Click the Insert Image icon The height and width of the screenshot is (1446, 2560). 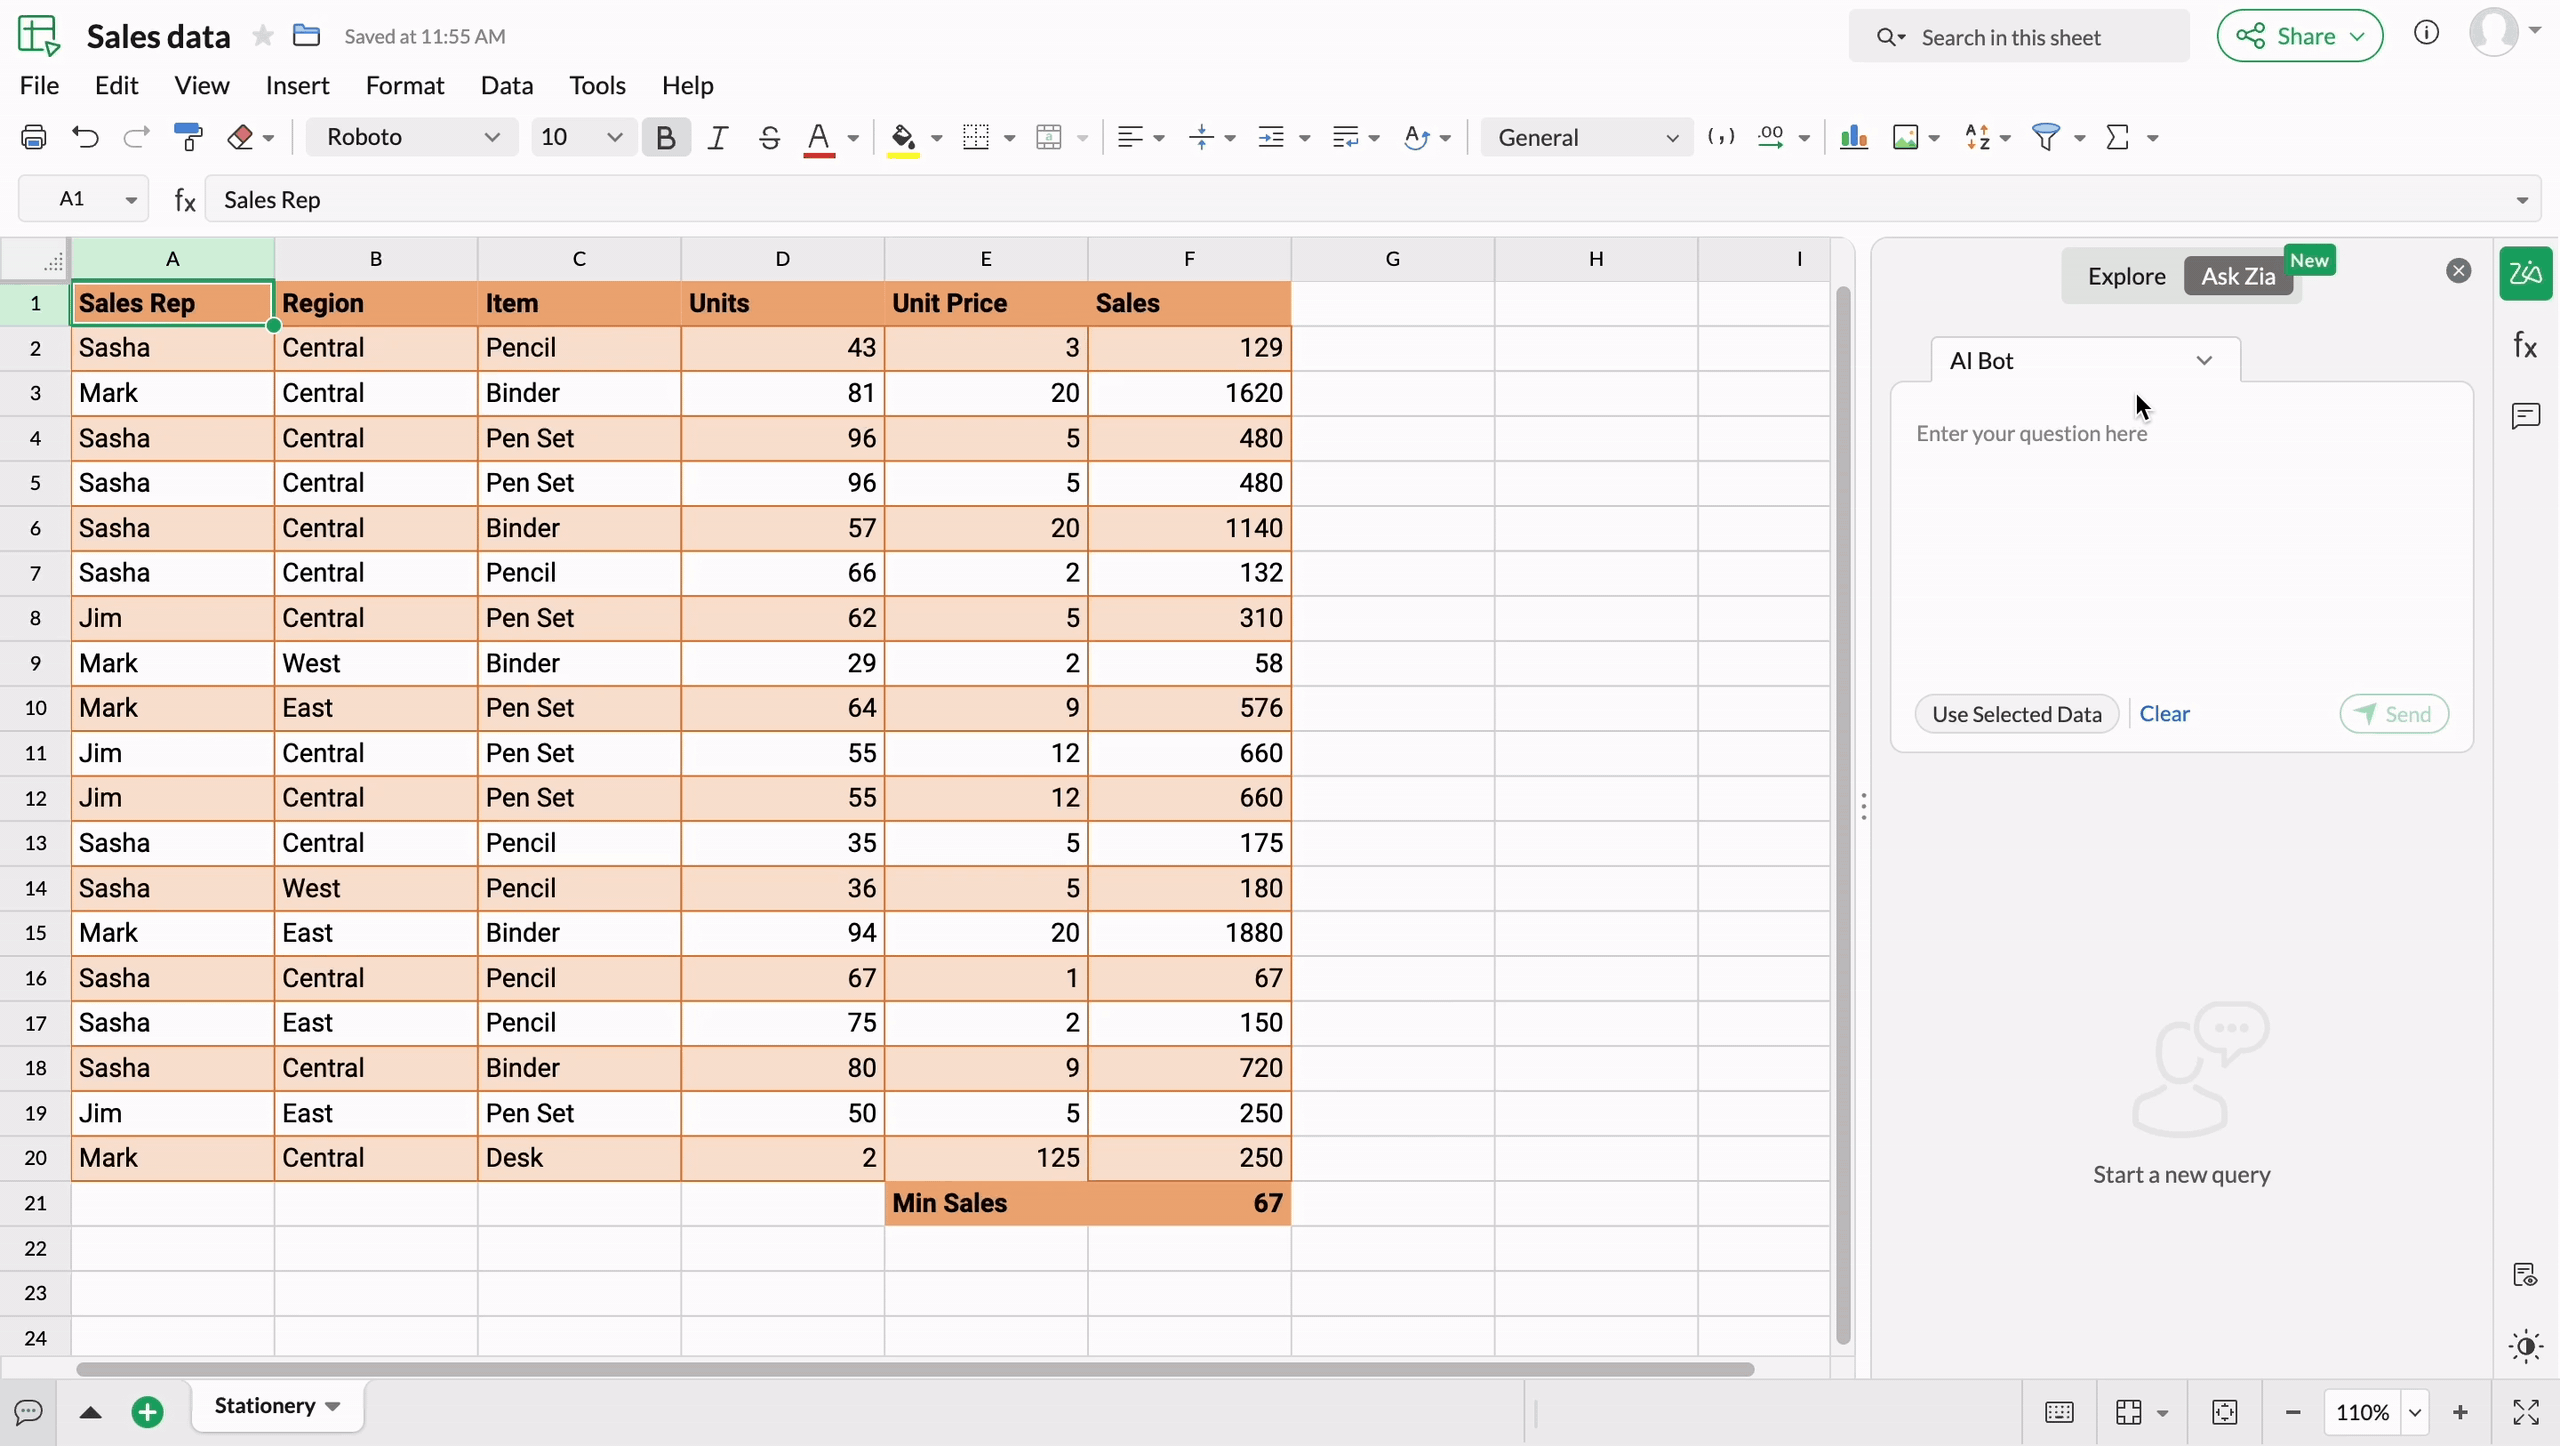point(1905,137)
